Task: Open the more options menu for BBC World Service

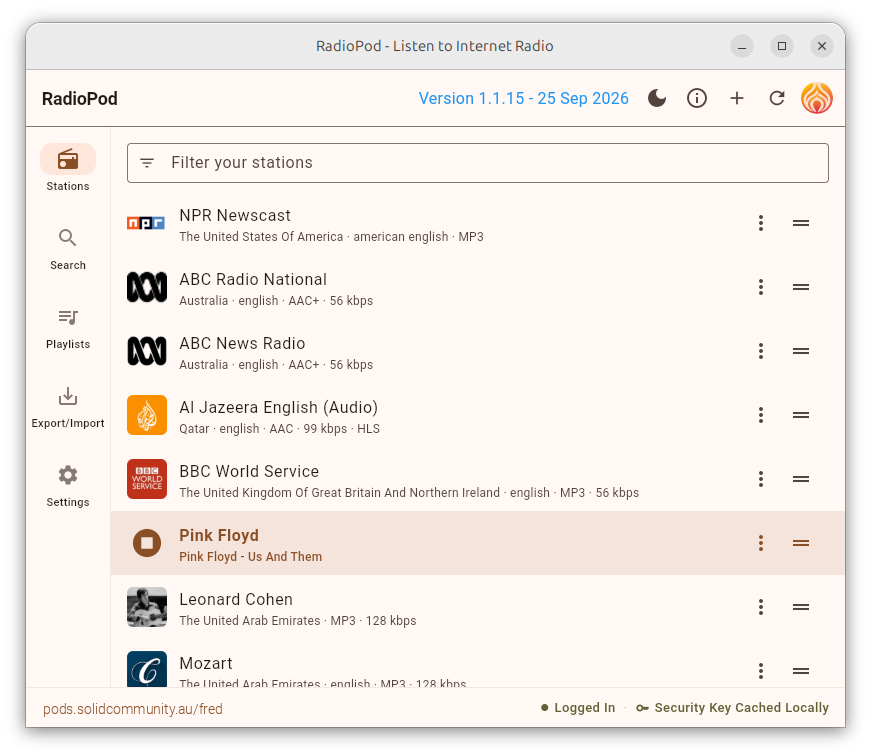Action: (761, 479)
